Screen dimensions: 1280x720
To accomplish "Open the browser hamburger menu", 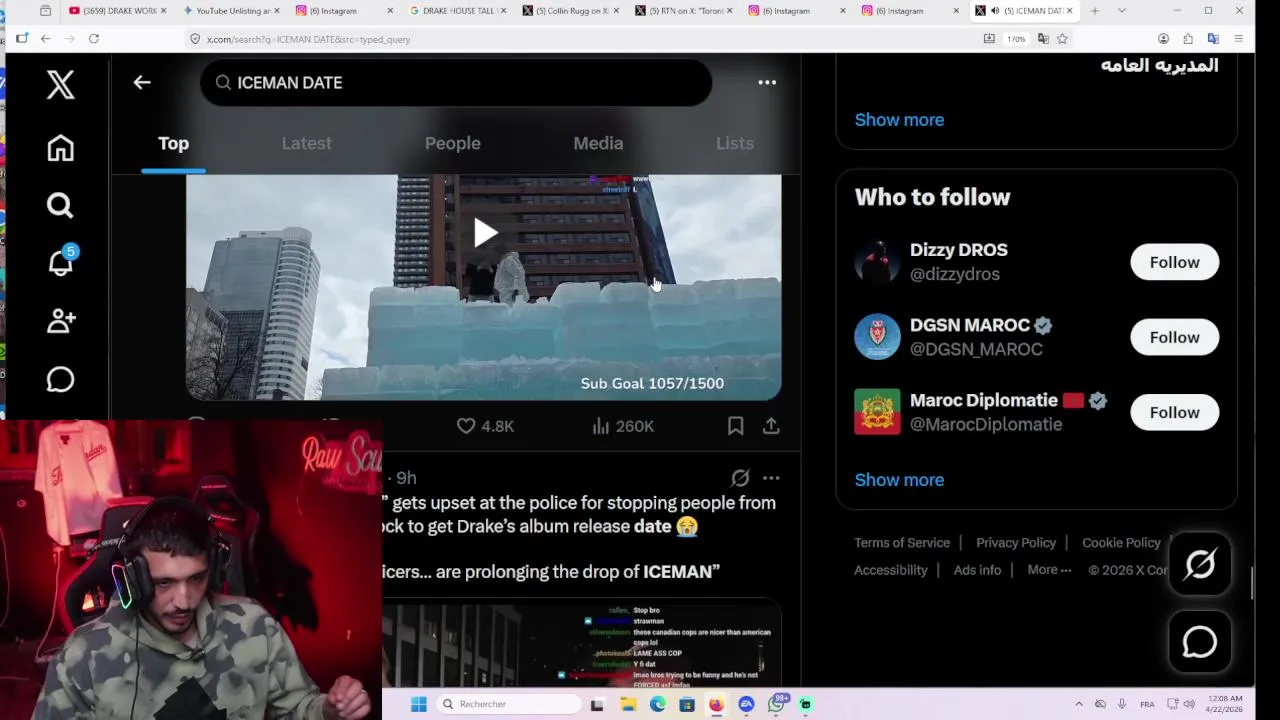I will pyautogui.click(x=1238, y=39).
